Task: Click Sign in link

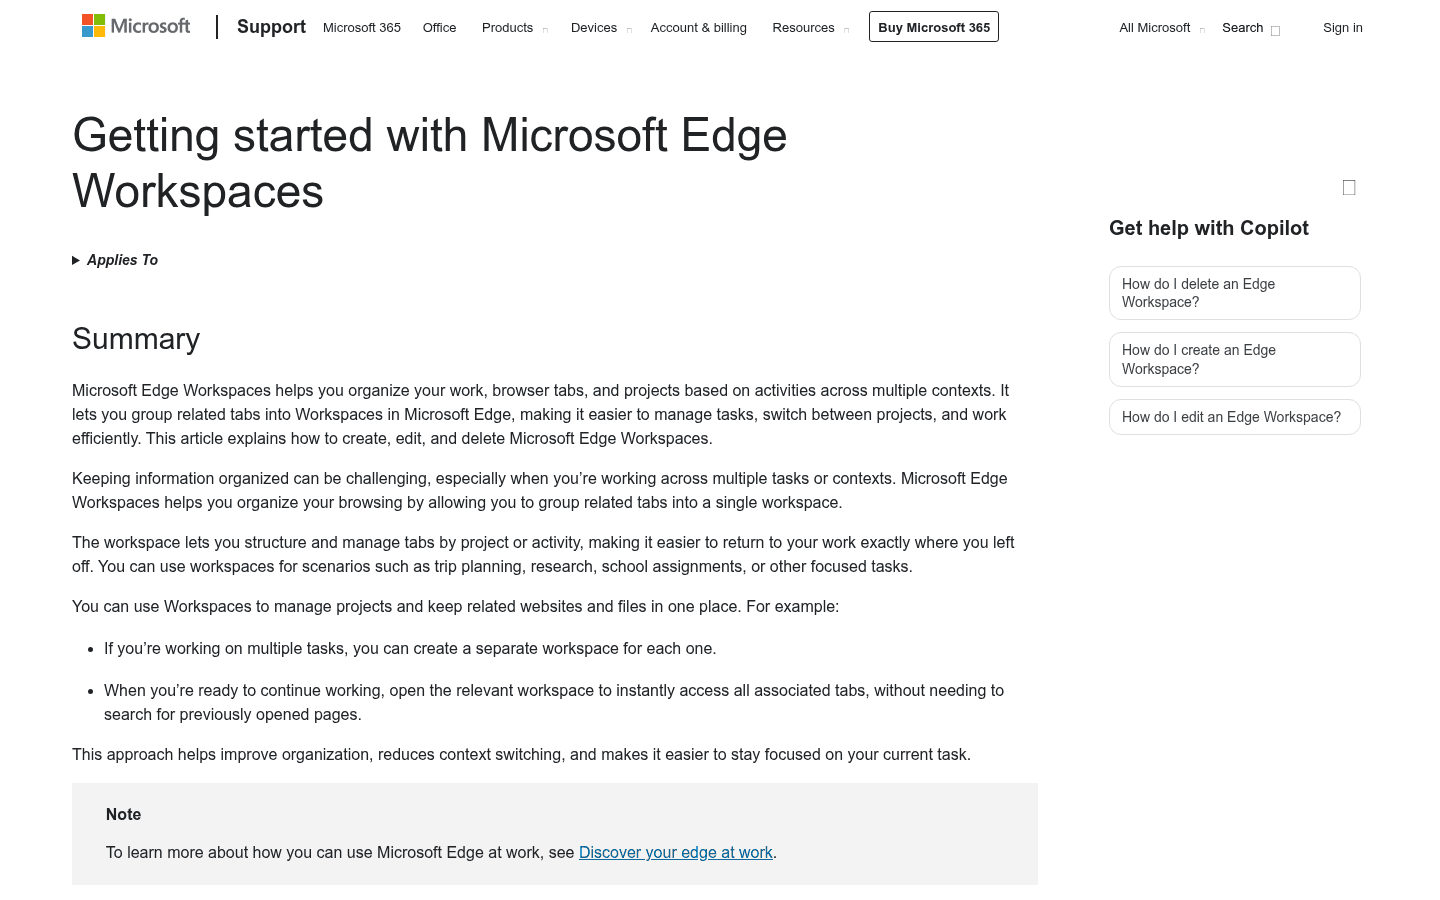Action: coord(1342,28)
